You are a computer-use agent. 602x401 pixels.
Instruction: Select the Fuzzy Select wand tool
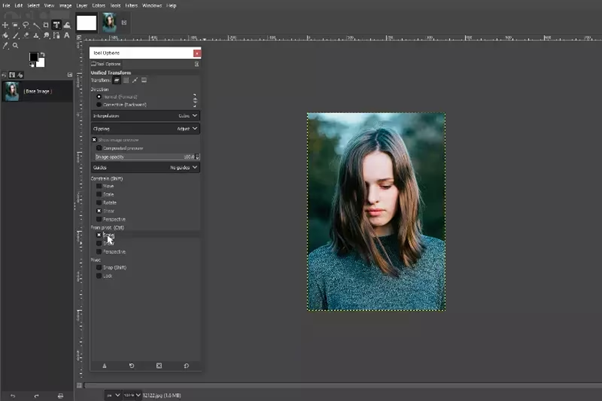pyautogui.click(x=36, y=25)
